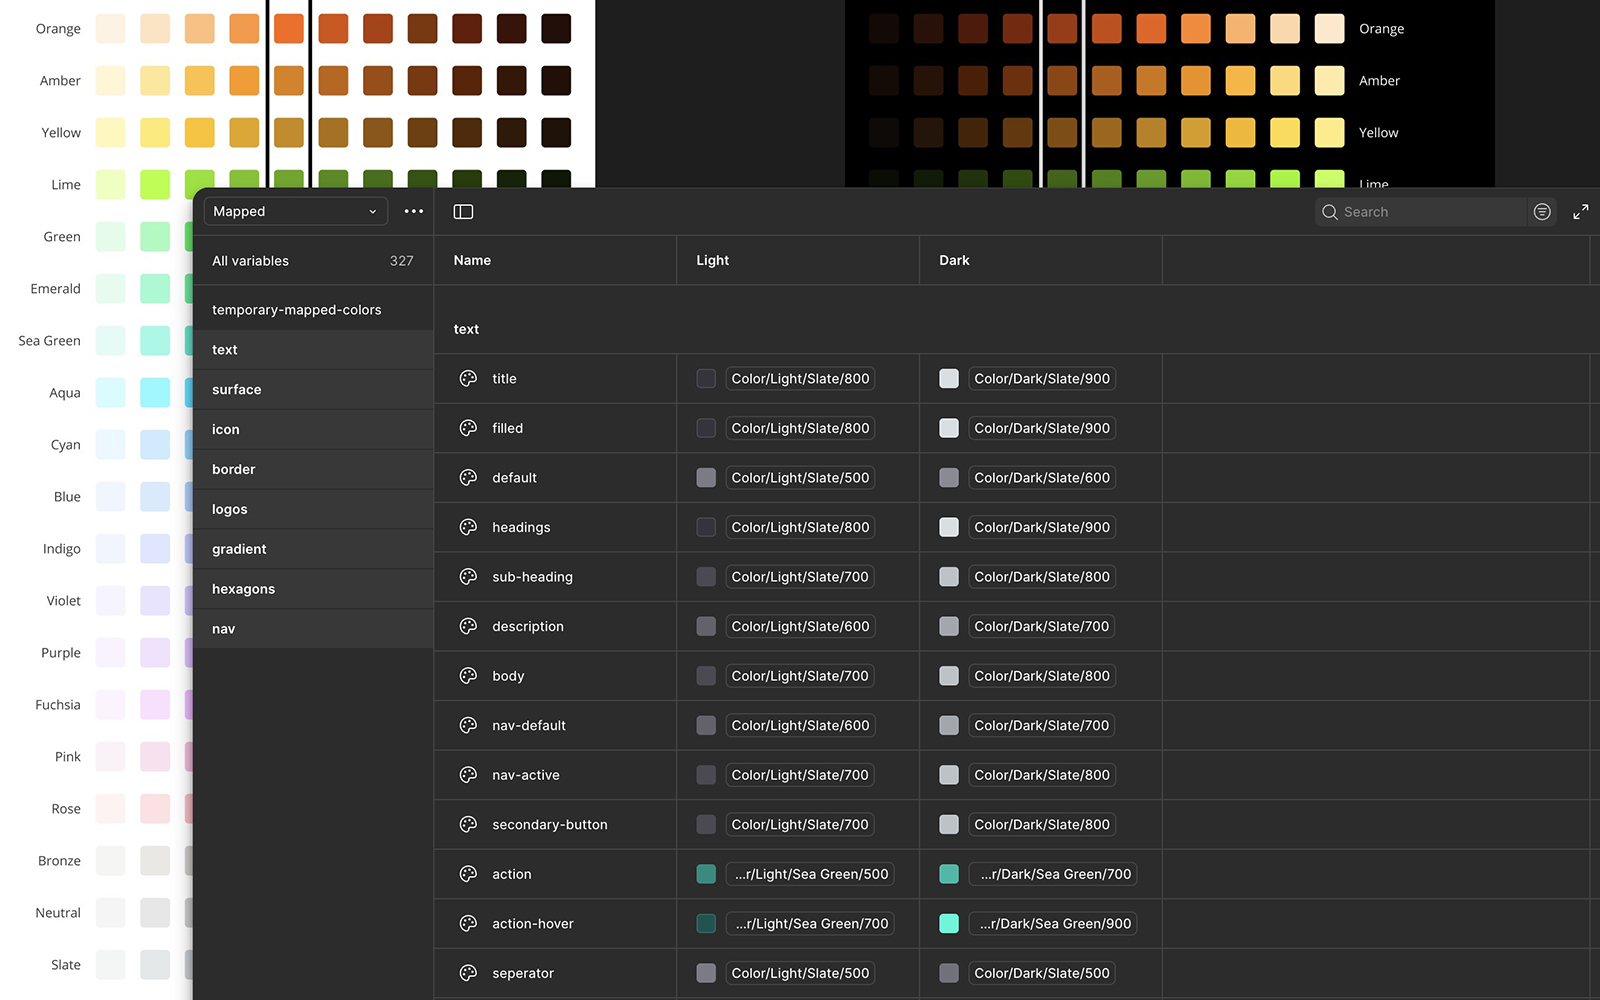This screenshot has width=1600, height=1000.
Task: Click the expand window arrows icon
Action: pyautogui.click(x=1580, y=212)
